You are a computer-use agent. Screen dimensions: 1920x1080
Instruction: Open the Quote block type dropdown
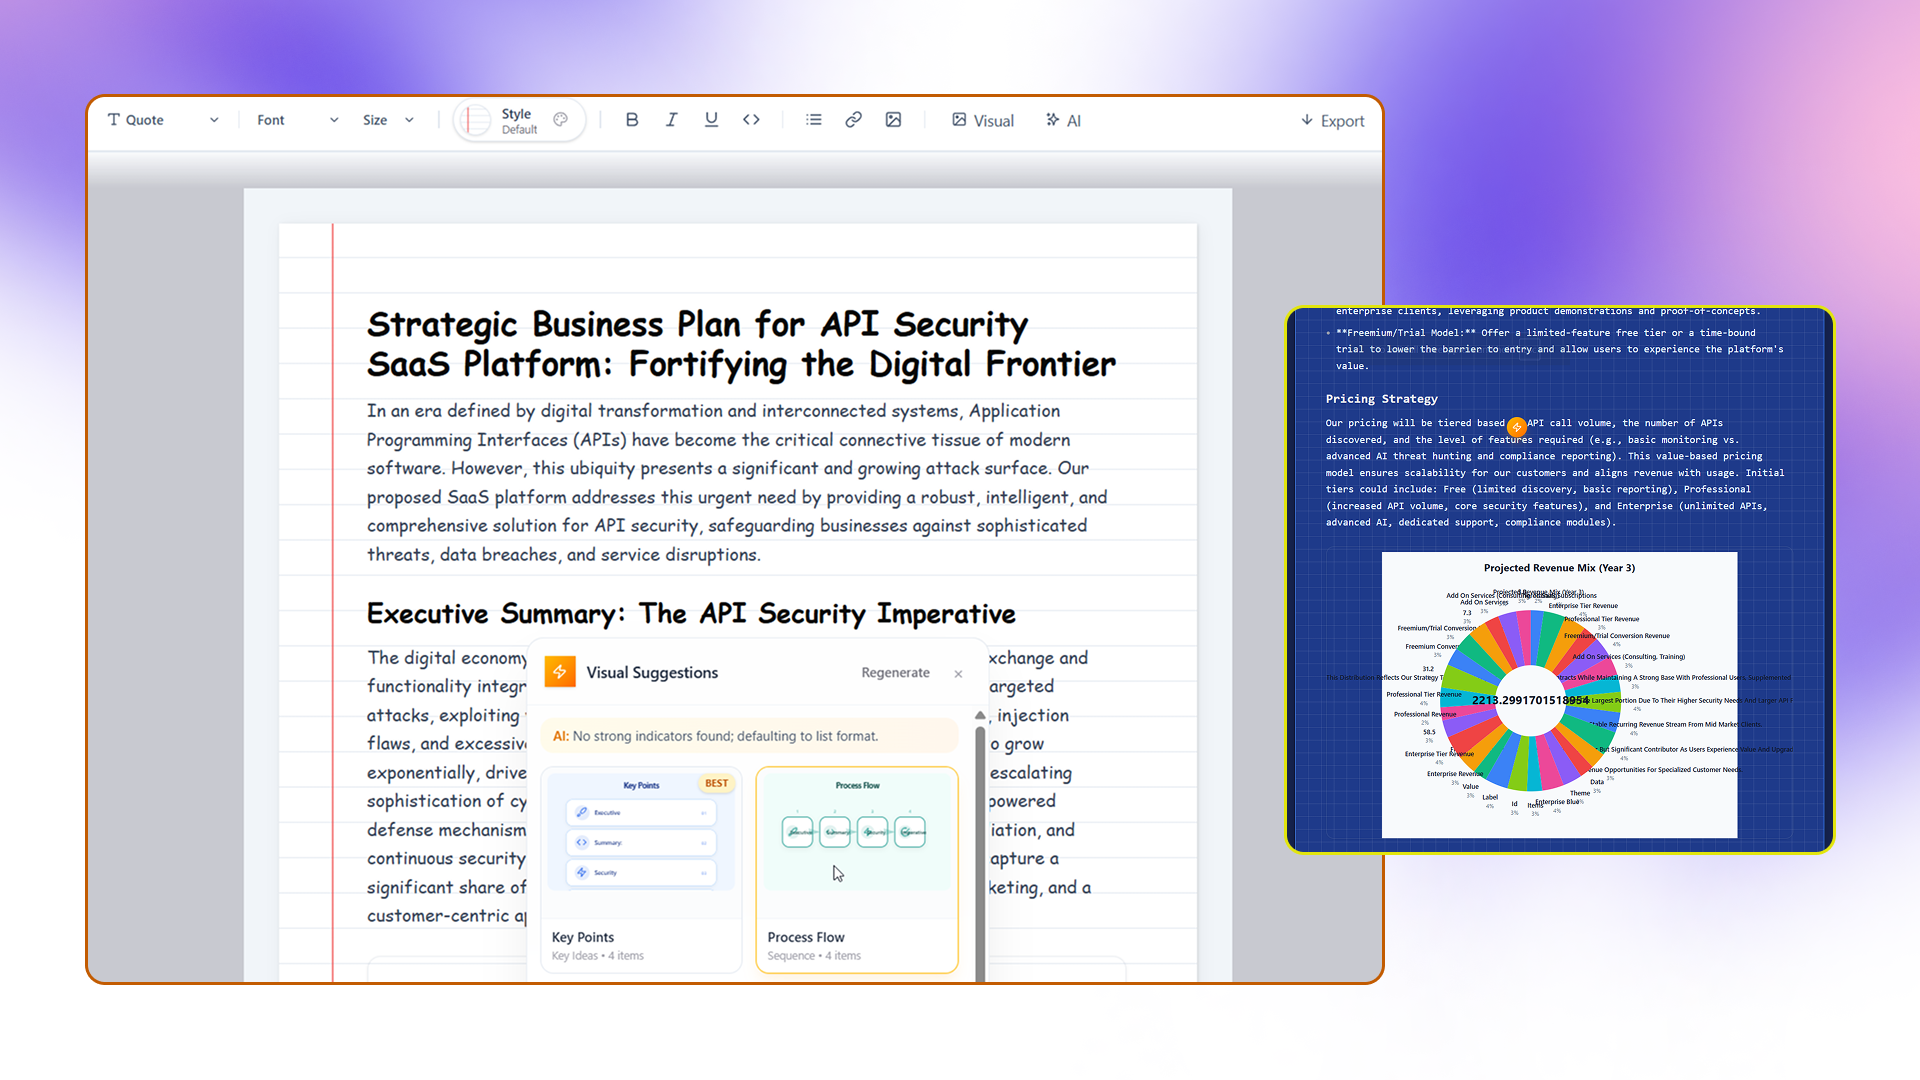pos(163,120)
